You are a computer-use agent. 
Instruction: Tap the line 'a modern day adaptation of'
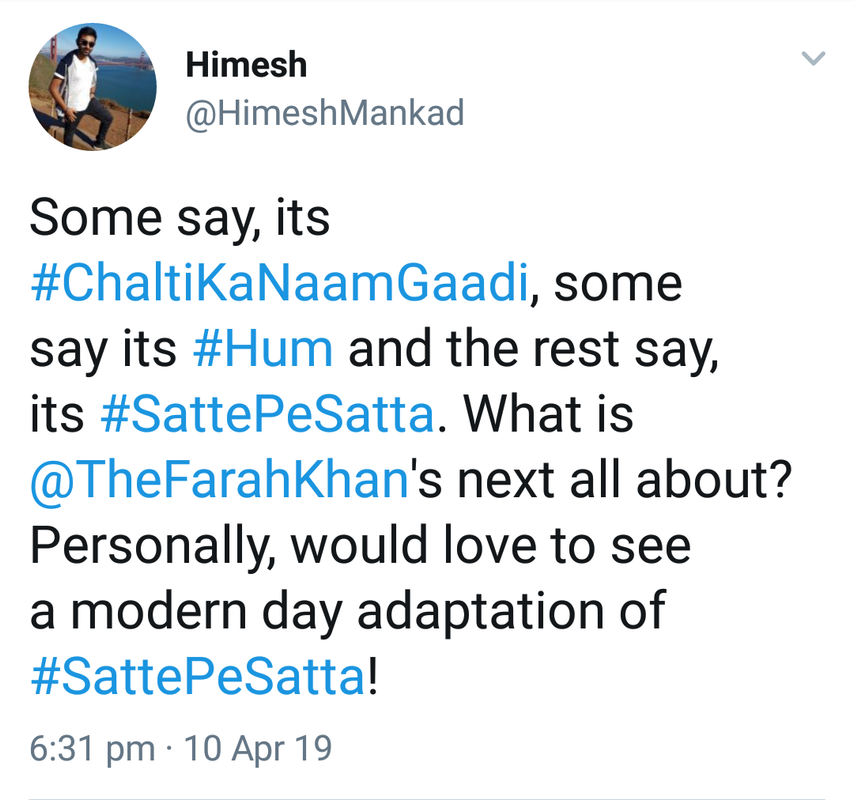pyautogui.click(x=348, y=612)
